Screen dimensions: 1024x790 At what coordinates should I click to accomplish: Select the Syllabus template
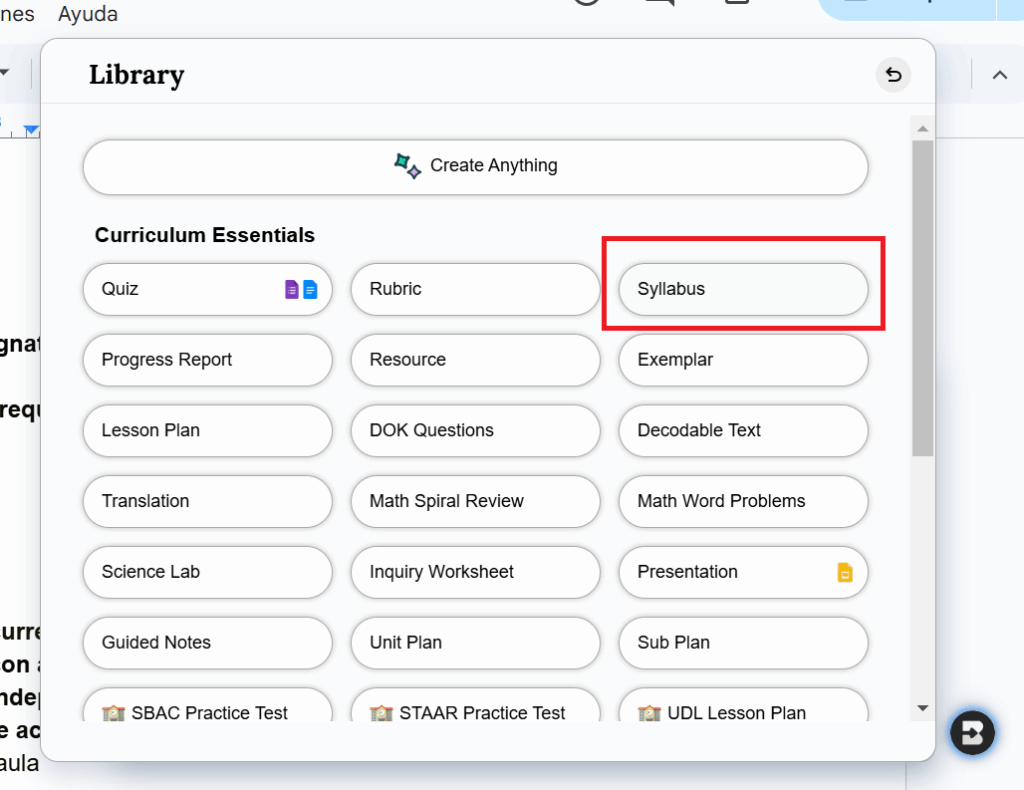click(743, 289)
